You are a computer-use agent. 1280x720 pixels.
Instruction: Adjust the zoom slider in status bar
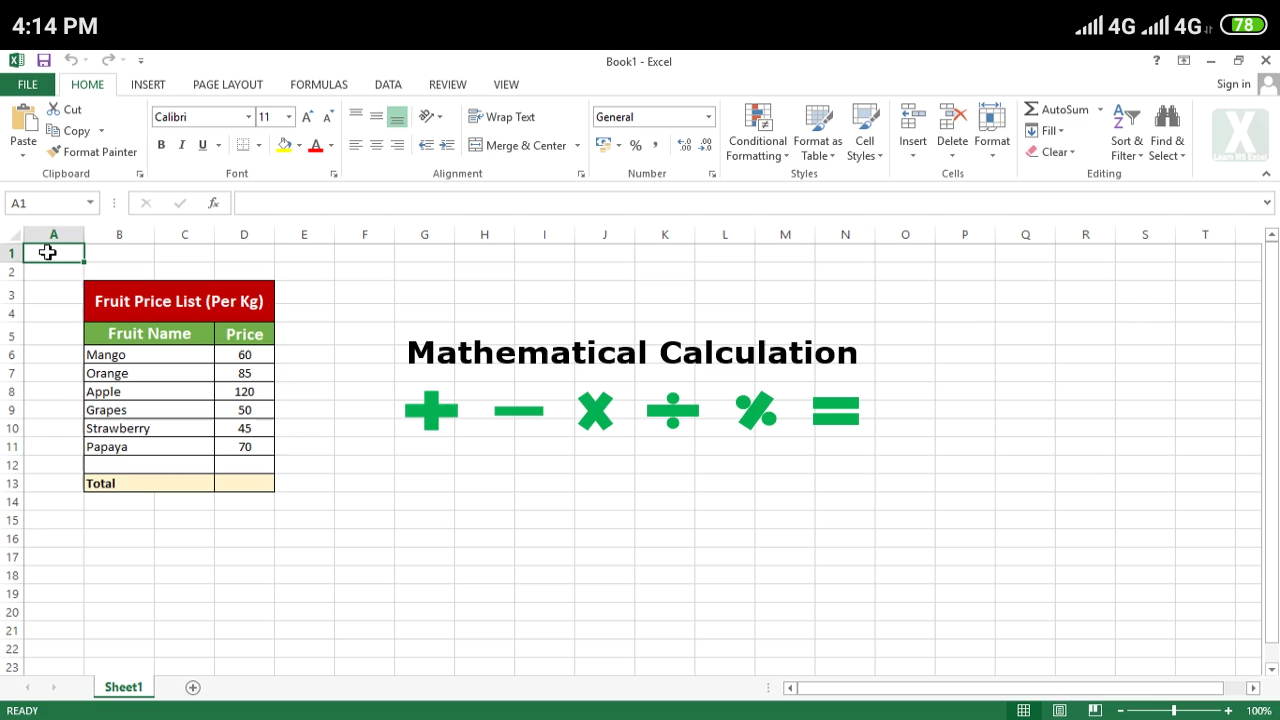click(1174, 711)
